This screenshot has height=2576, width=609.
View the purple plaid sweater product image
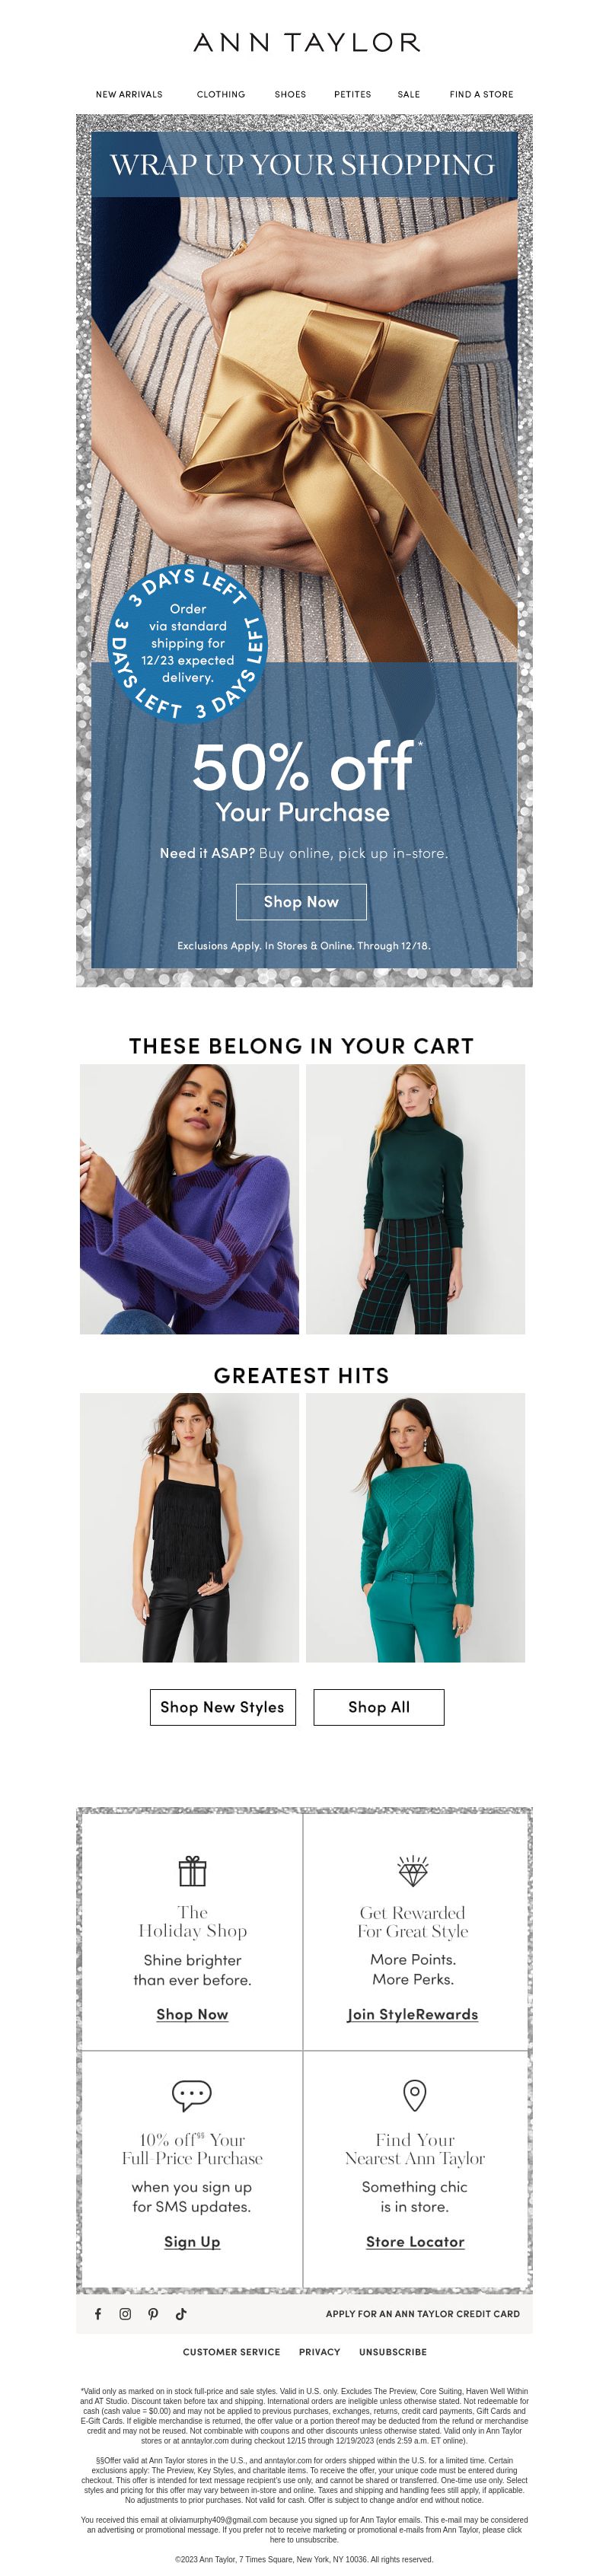point(189,1198)
